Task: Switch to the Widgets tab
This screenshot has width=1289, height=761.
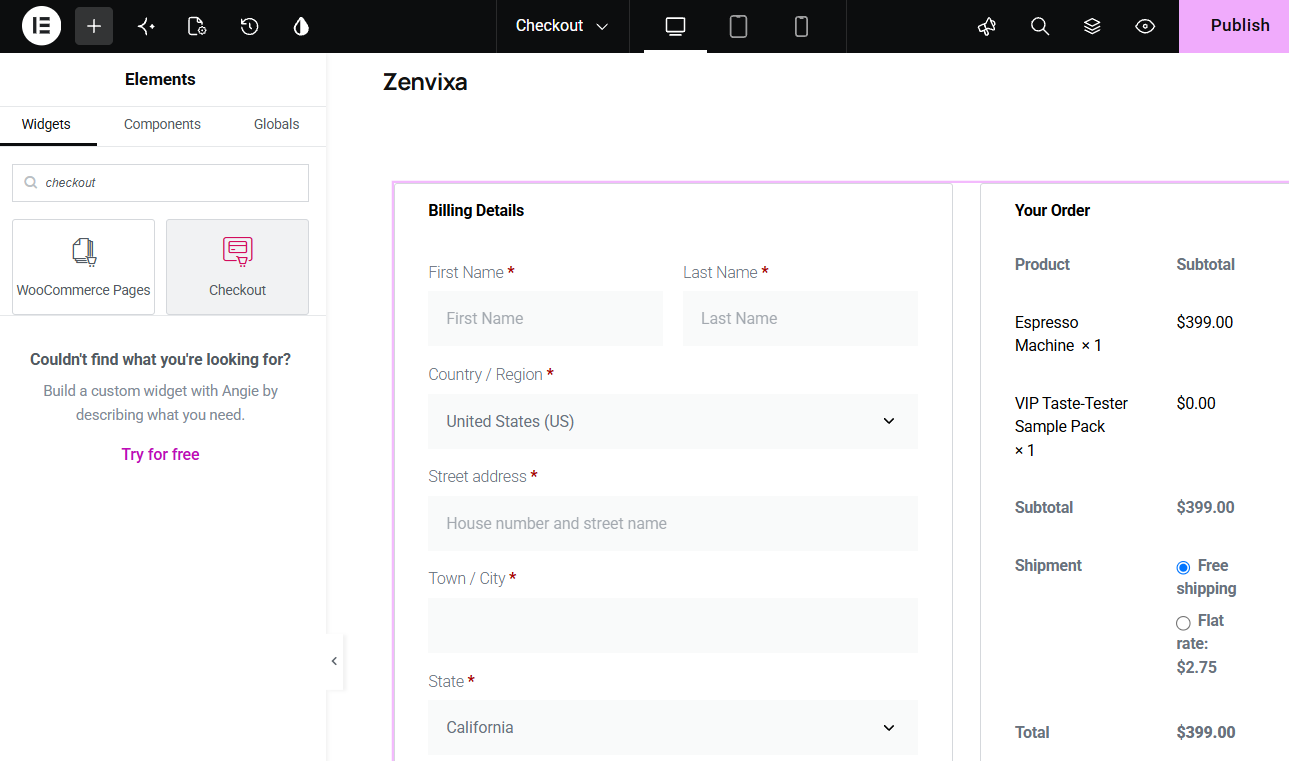Action: click(x=46, y=125)
